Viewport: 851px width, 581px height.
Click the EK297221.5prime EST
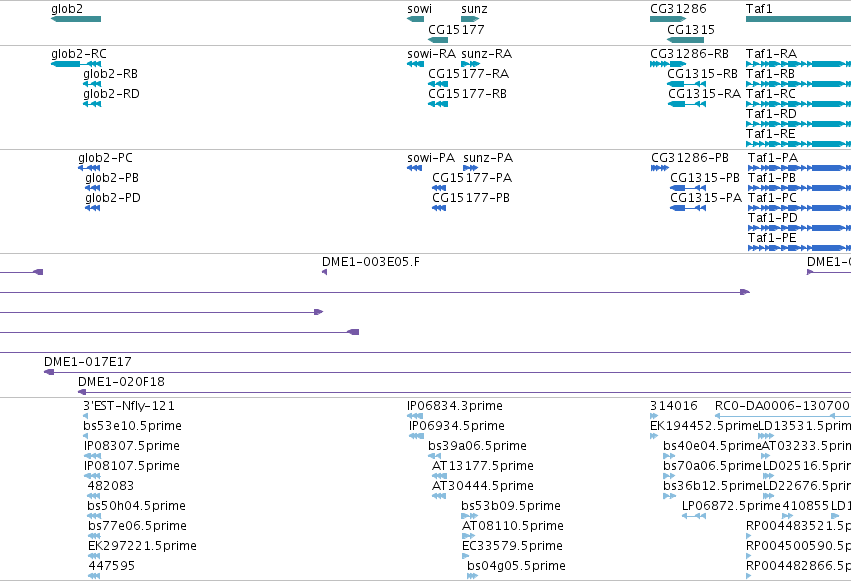click(142, 547)
